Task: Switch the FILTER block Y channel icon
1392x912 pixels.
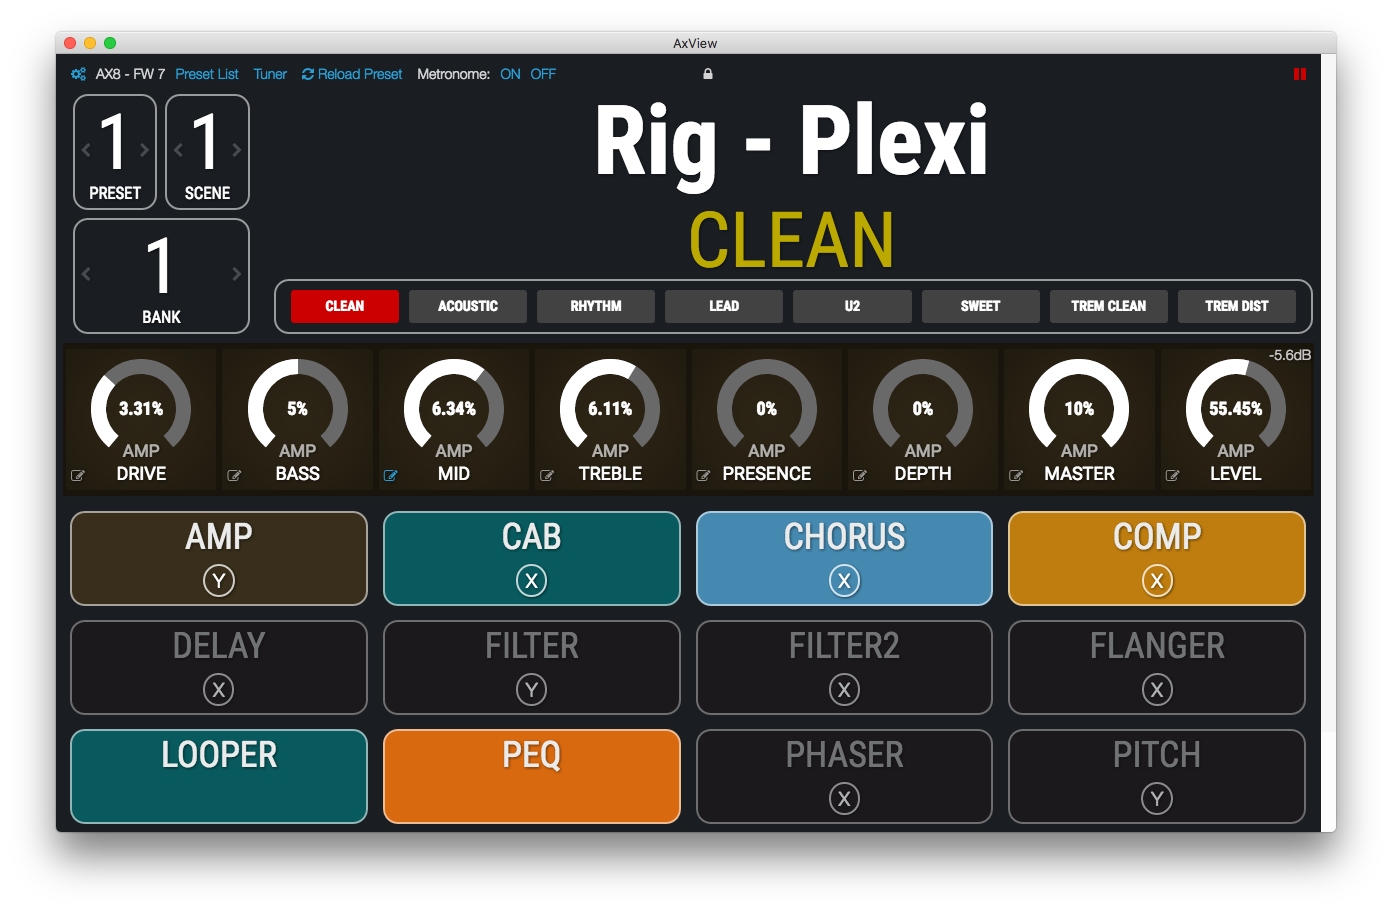Action: click(x=532, y=690)
